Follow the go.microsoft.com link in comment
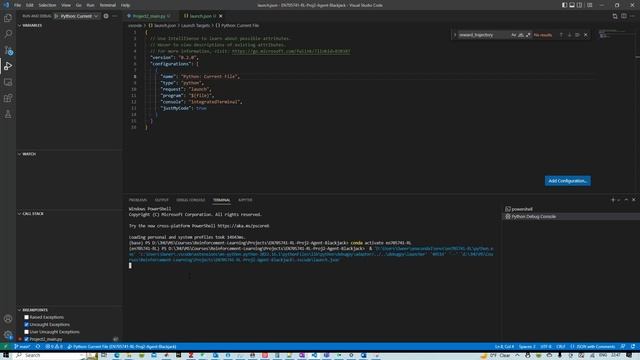Screen dimensions: 640x360 [291, 51]
